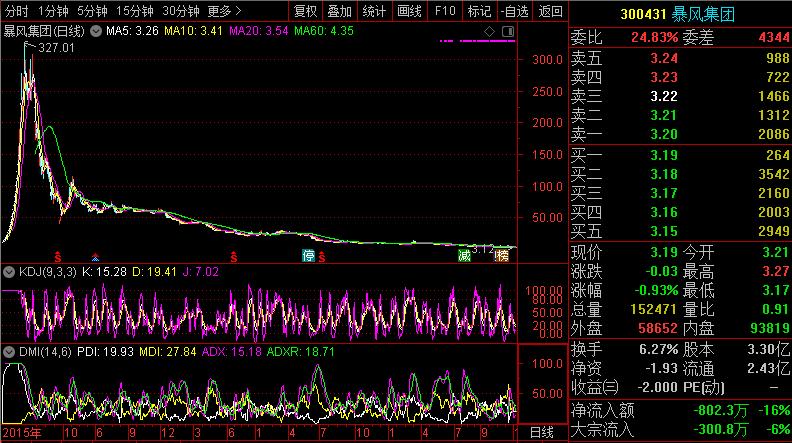The width and height of the screenshot is (792, 443).
Task: Click the 返回 back button
Action: [x=551, y=11]
